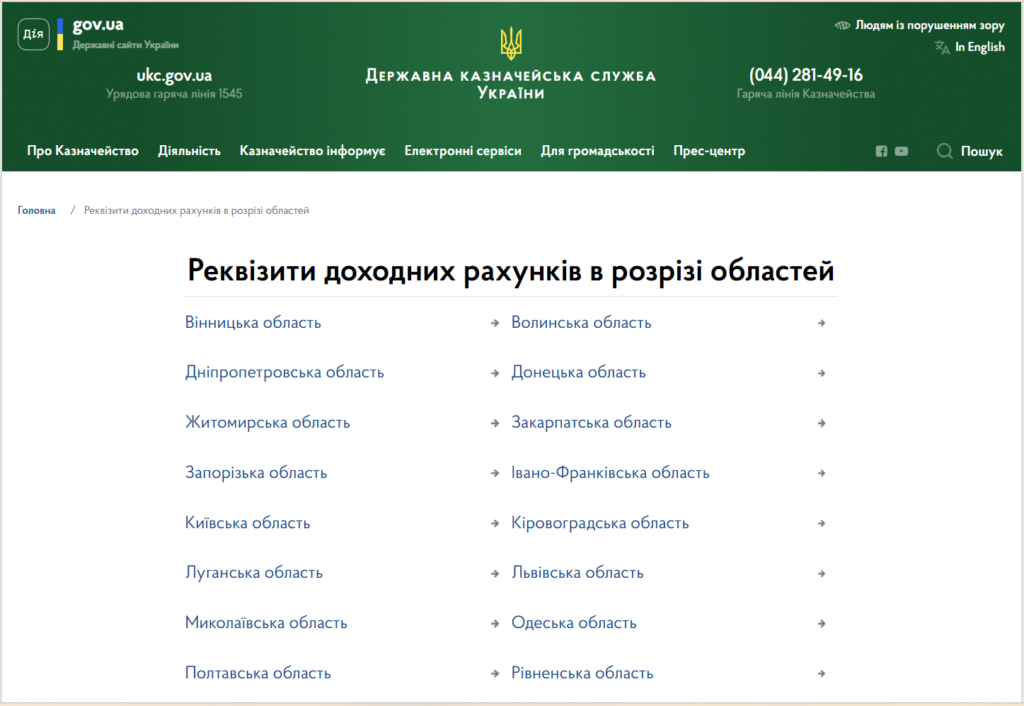Image resolution: width=1024 pixels, height=706 pixels.
Task: Click the Ukrainian trident emblem
Action: pos(511,44)
